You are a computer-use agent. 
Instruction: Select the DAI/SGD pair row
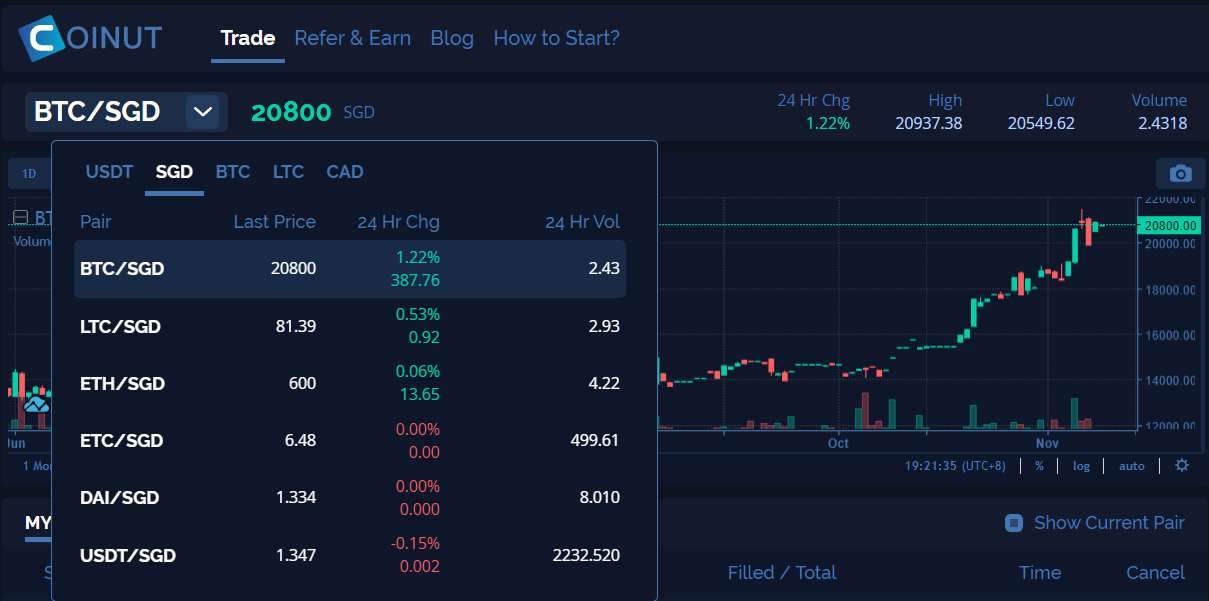pos(350,497)
